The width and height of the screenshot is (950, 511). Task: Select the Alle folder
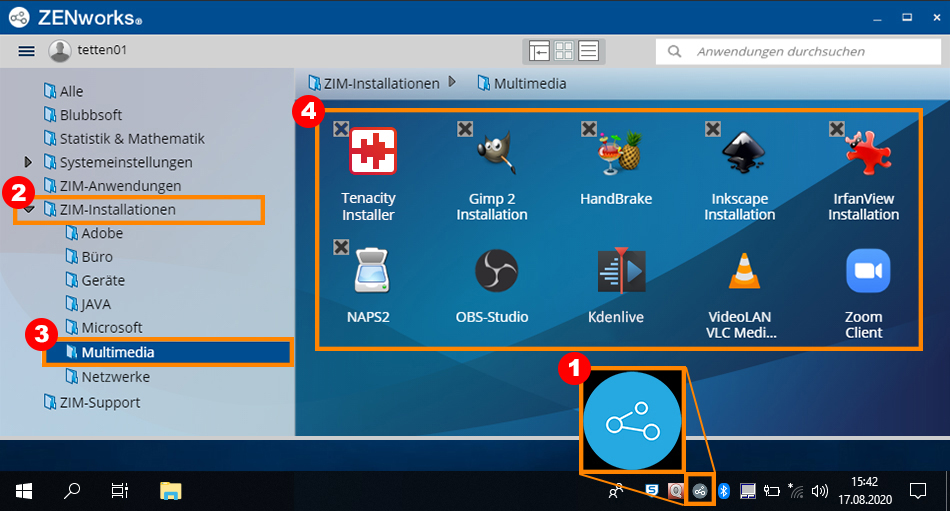(64, 92)
